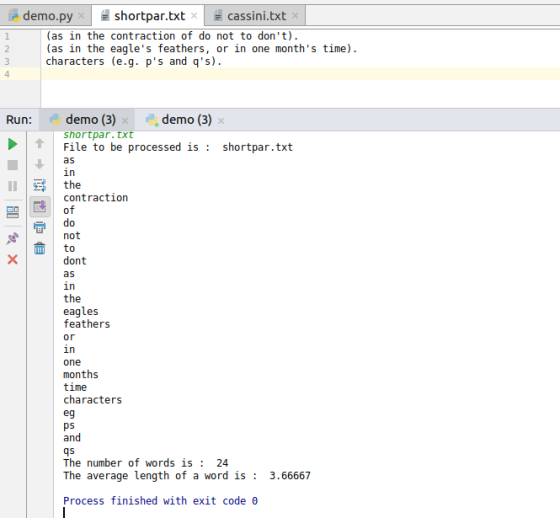Toggle Scroll to End icon
The height and width of the screenshot is (518, 560).
point(40,206)
